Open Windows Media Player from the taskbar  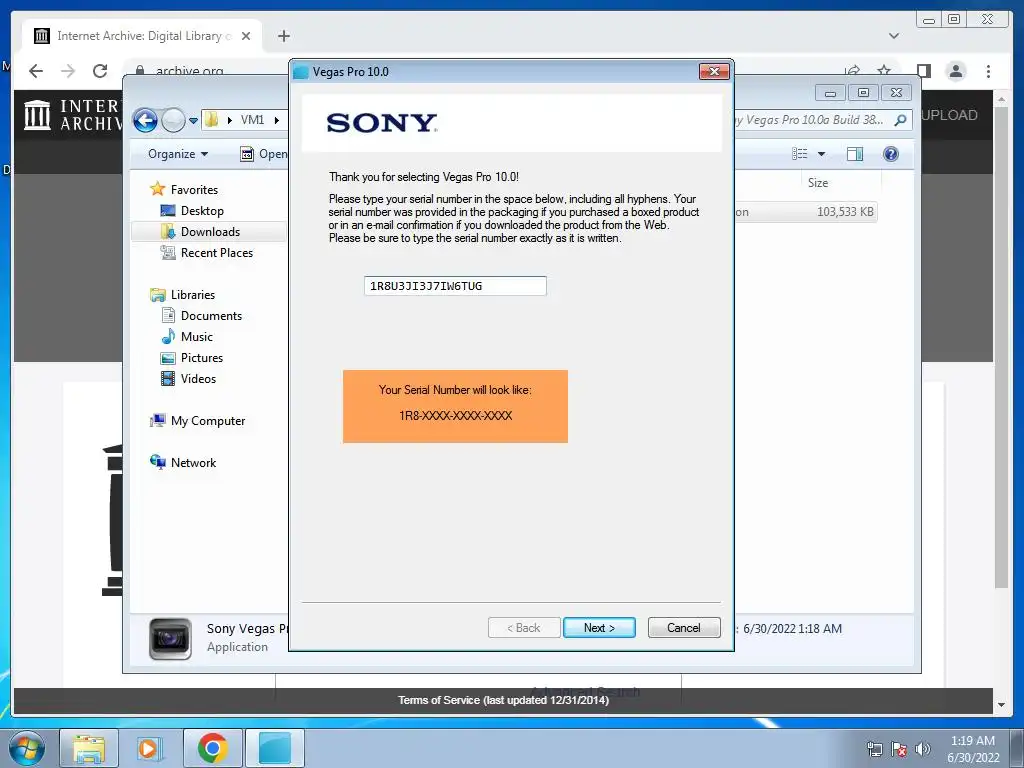tap(149, 748)
